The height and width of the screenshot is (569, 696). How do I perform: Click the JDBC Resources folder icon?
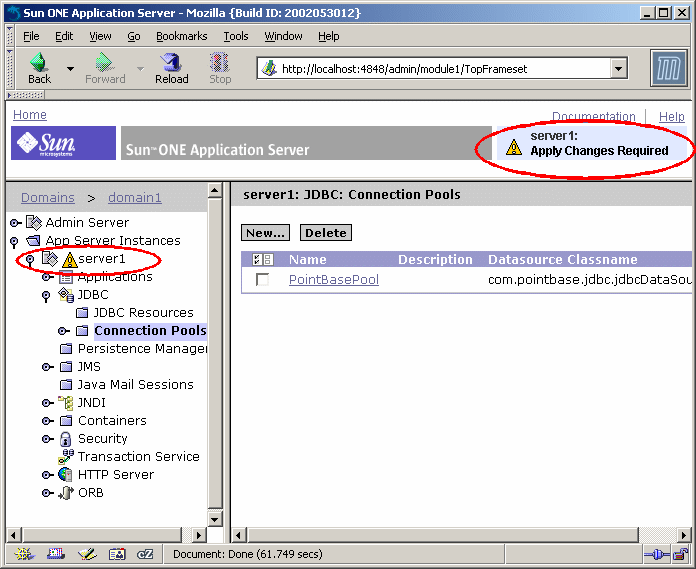pos(82,313)
